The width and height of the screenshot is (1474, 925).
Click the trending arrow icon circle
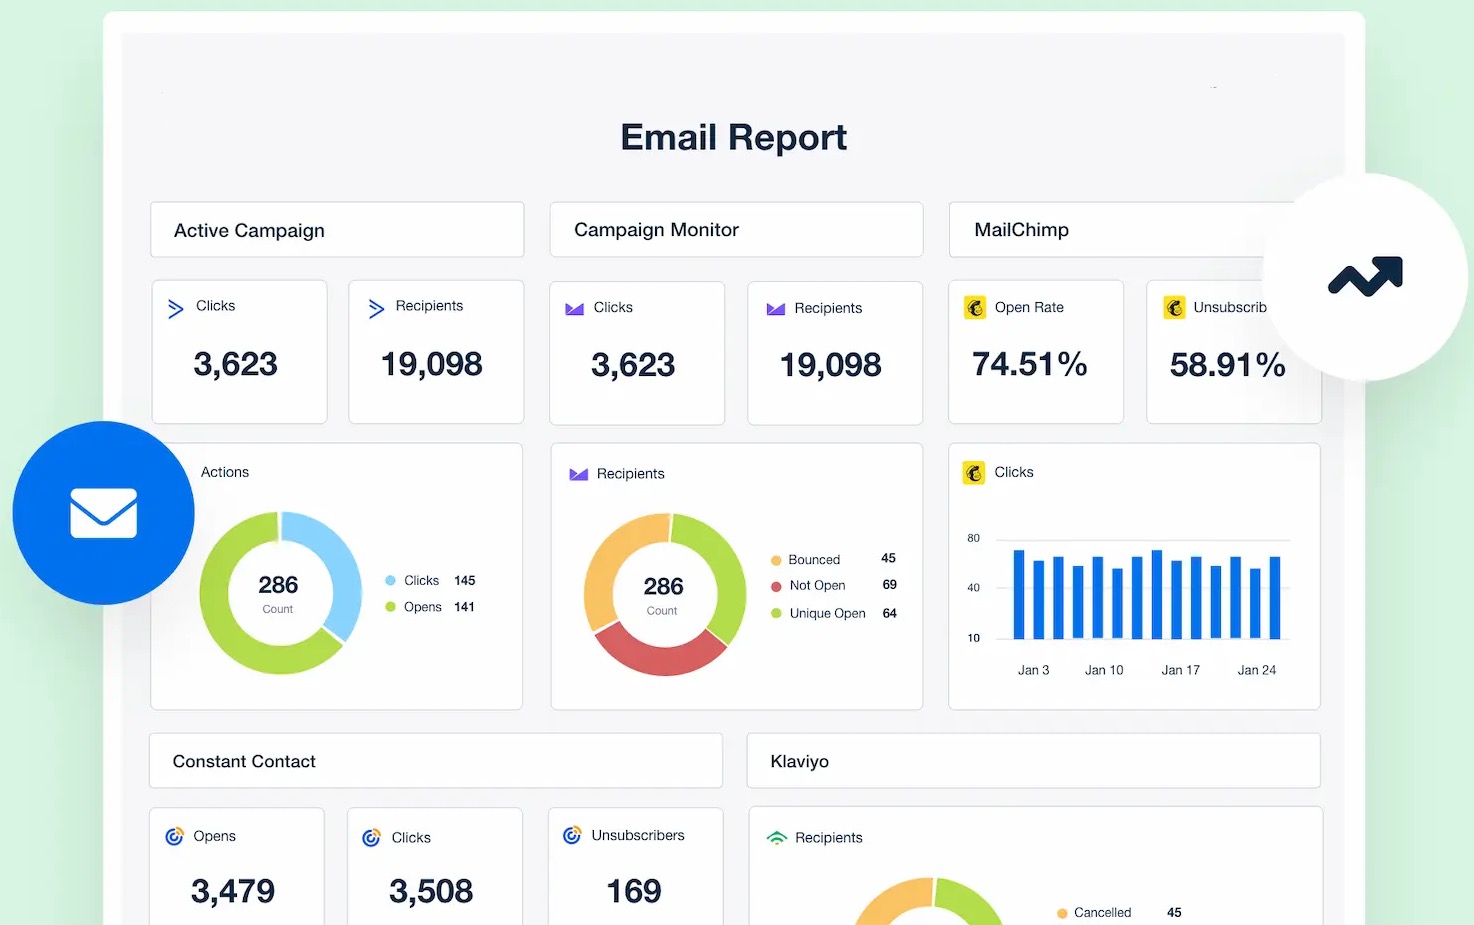click(x=1366, y=277)
